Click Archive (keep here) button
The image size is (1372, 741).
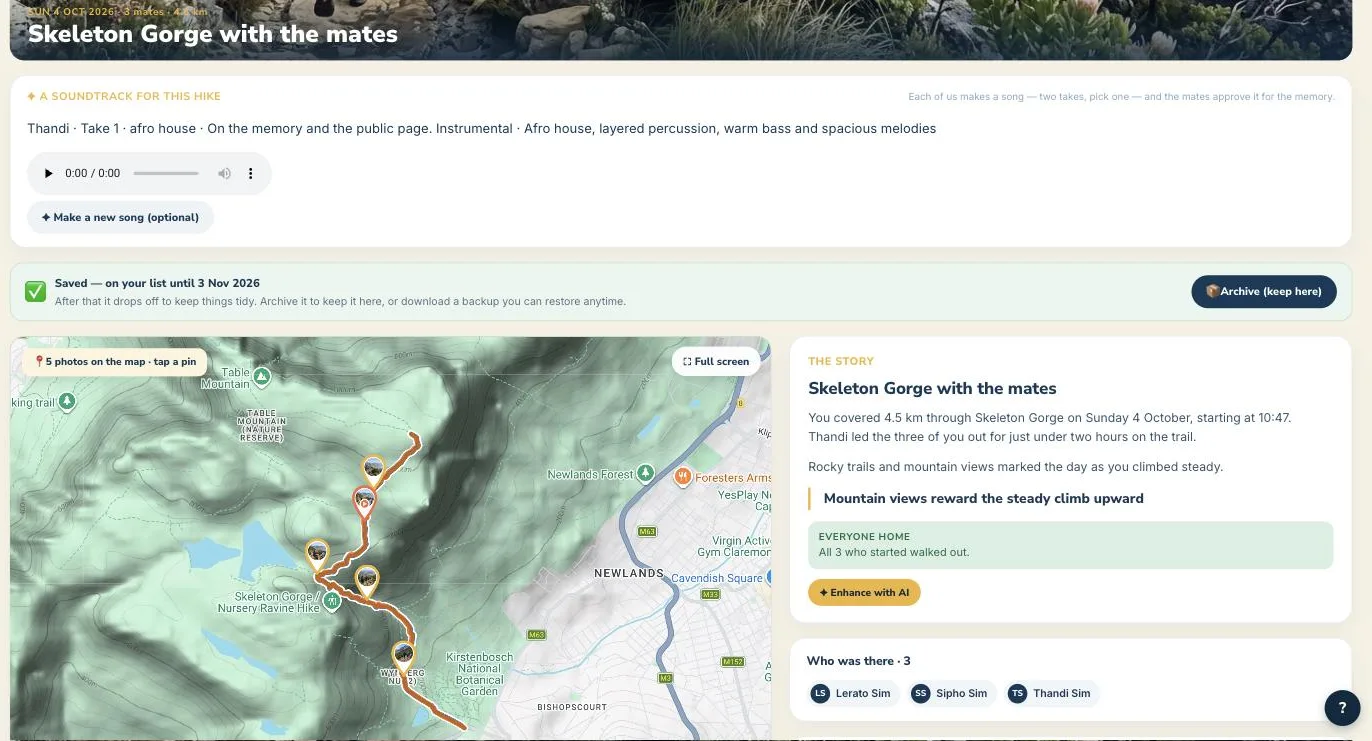(x=1264, y=291)
